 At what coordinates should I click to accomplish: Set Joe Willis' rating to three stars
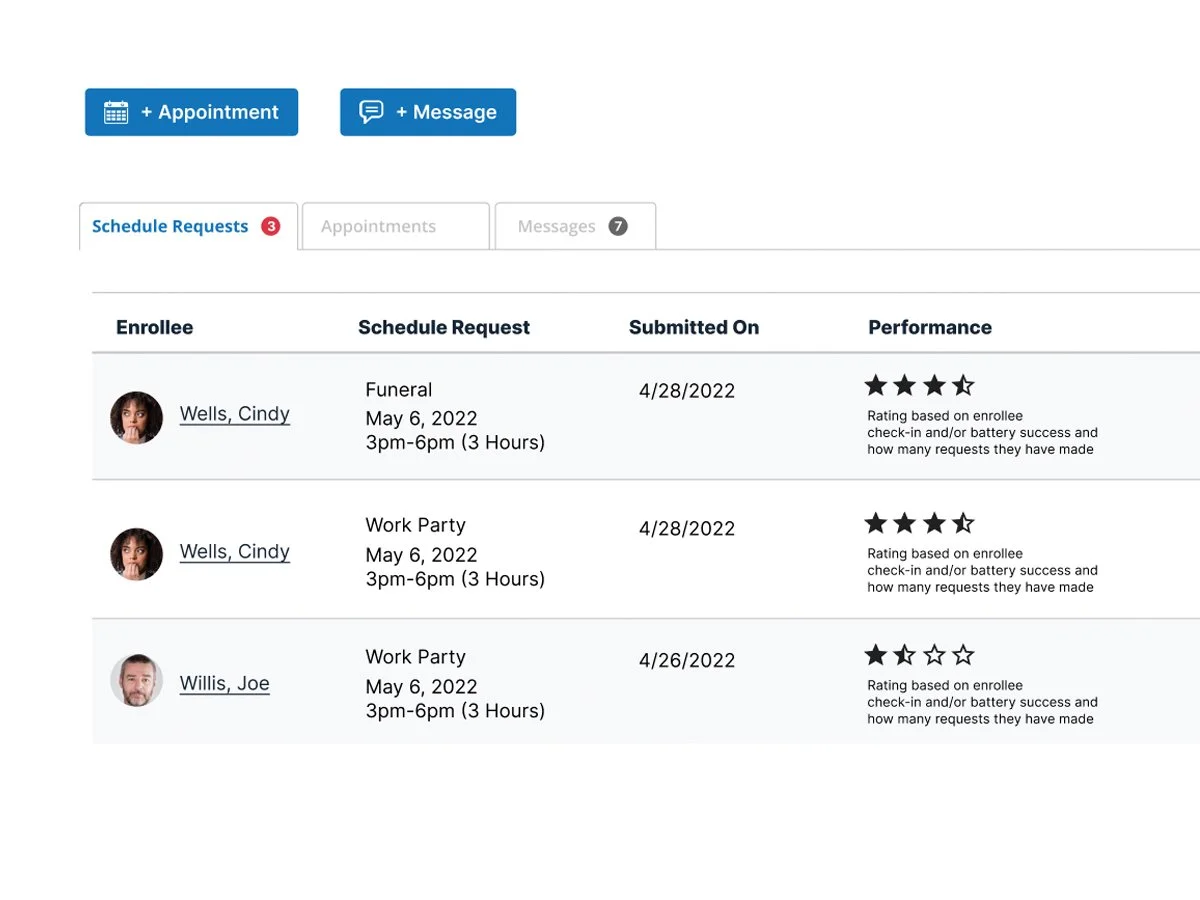pyautogui.click(x=934, y=655)
